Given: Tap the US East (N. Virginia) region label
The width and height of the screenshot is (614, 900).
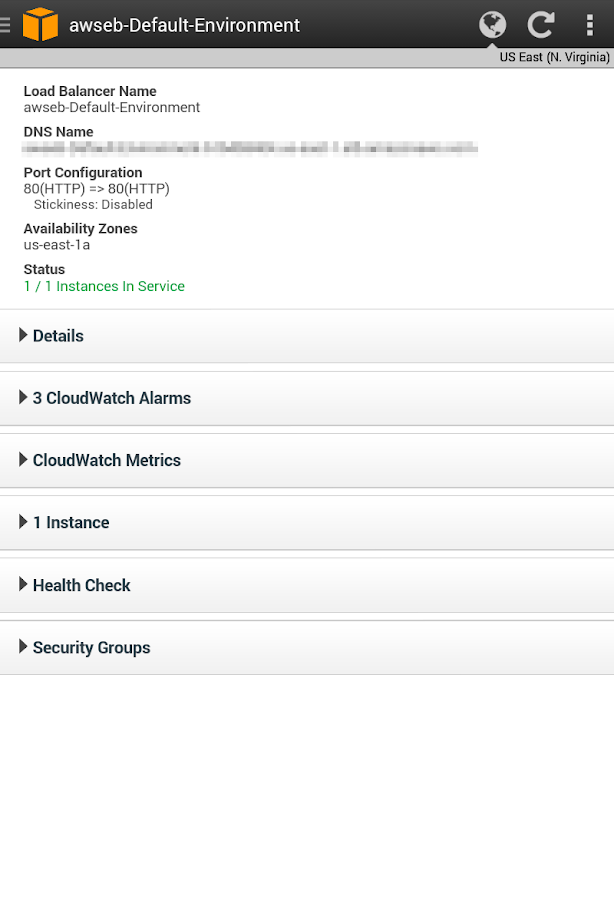Looking at the screenshot, I should pyautogui.click(x=554, y=57).
